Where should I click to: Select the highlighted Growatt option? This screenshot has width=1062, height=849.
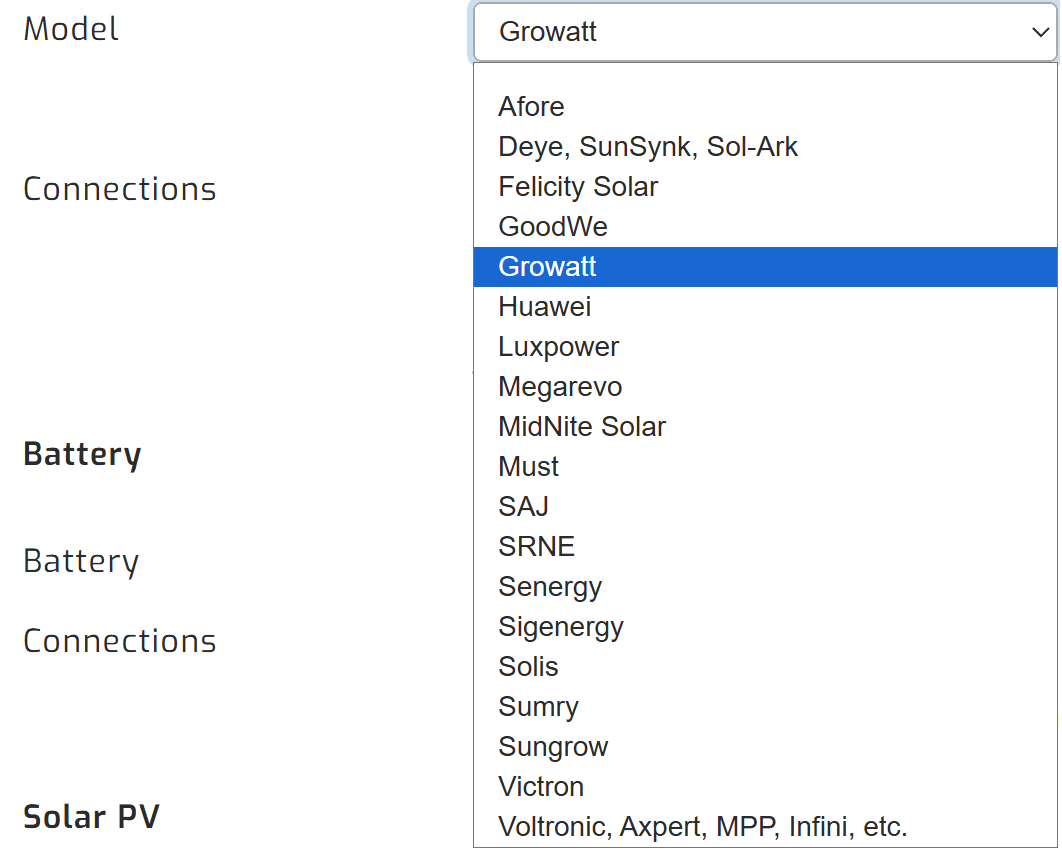pyautogui.click(x=547, y=267)
